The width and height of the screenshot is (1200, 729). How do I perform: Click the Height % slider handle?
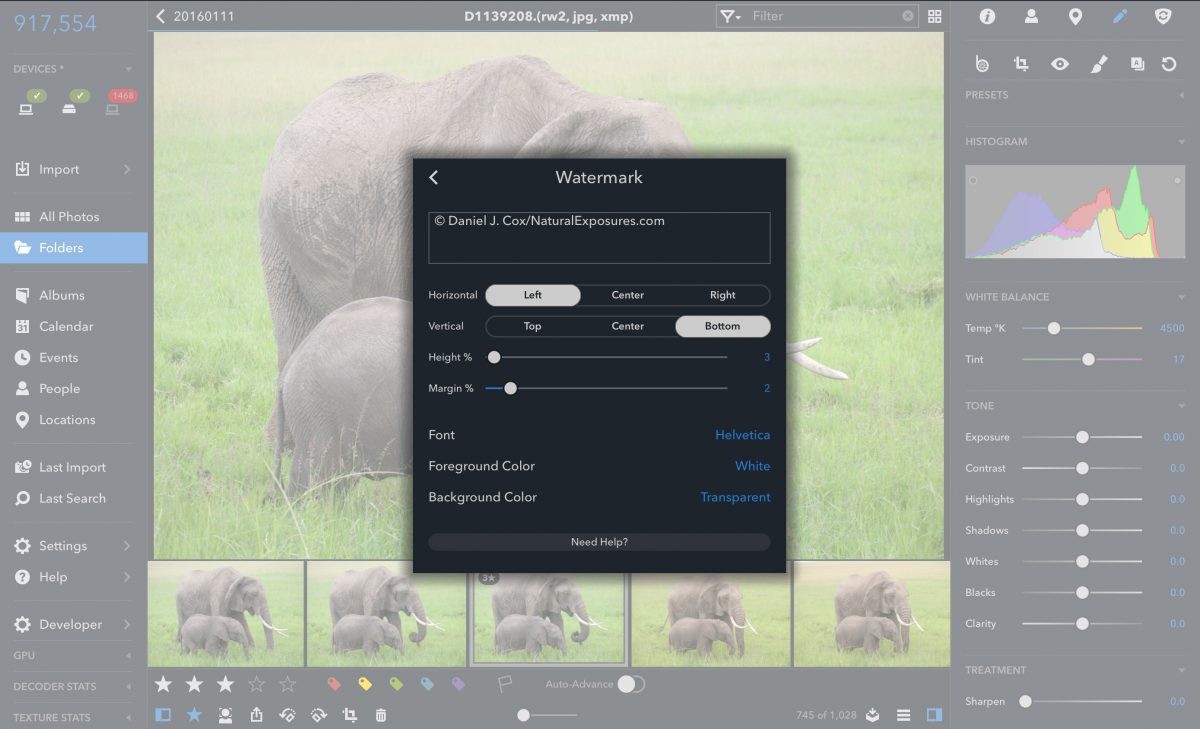(493, 357)
